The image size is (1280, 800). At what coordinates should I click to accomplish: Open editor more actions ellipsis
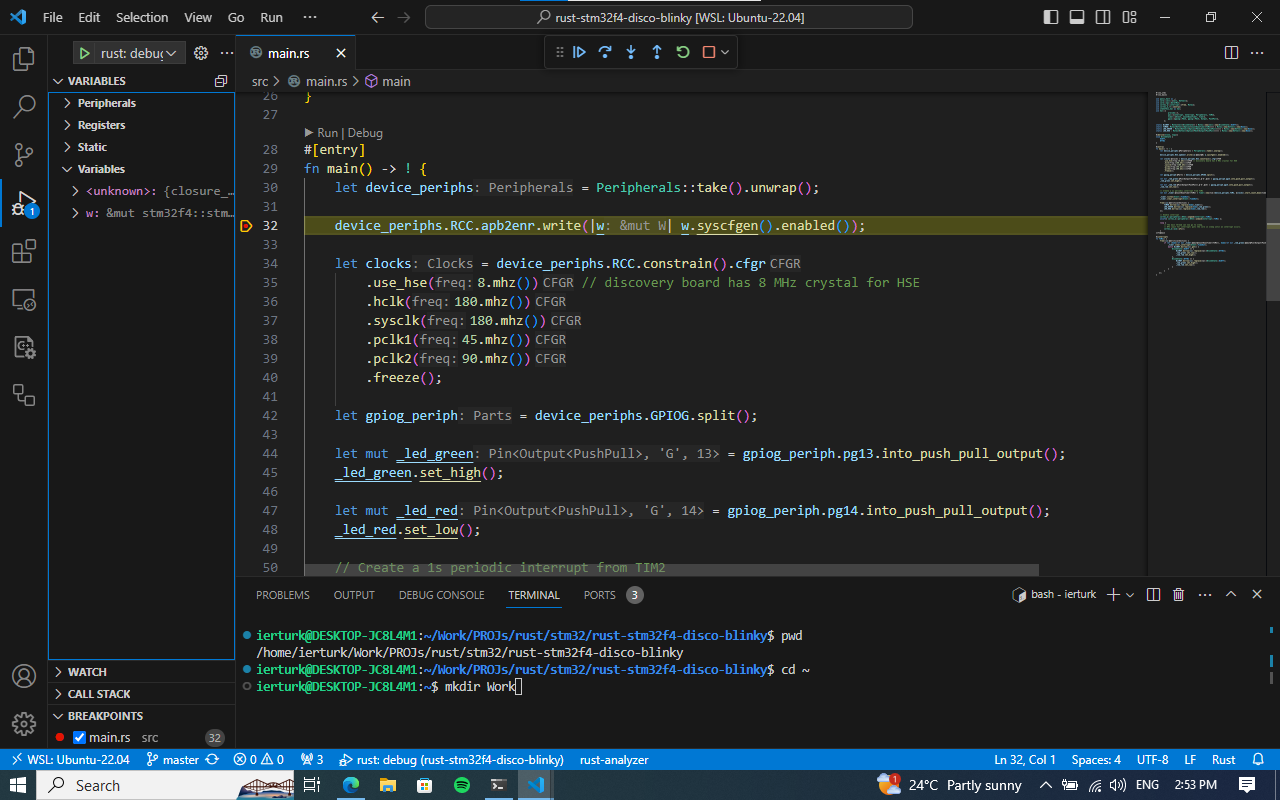coord(1259,53)
